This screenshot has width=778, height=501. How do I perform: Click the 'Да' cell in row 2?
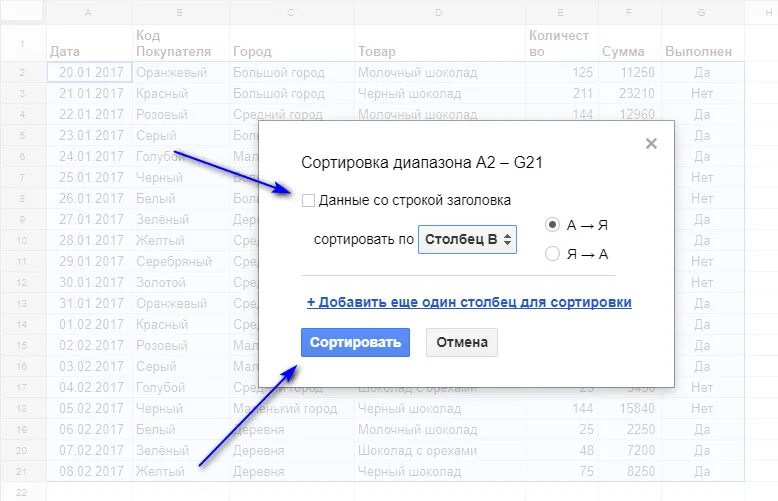coord(703,72)
